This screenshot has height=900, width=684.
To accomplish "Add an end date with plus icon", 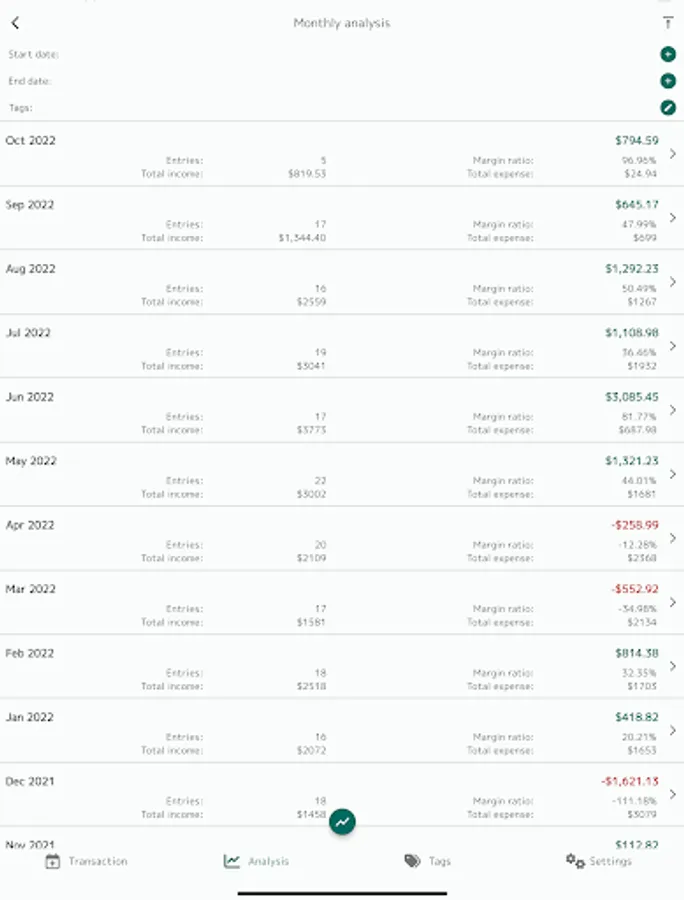I will click(x=668, y=81).
